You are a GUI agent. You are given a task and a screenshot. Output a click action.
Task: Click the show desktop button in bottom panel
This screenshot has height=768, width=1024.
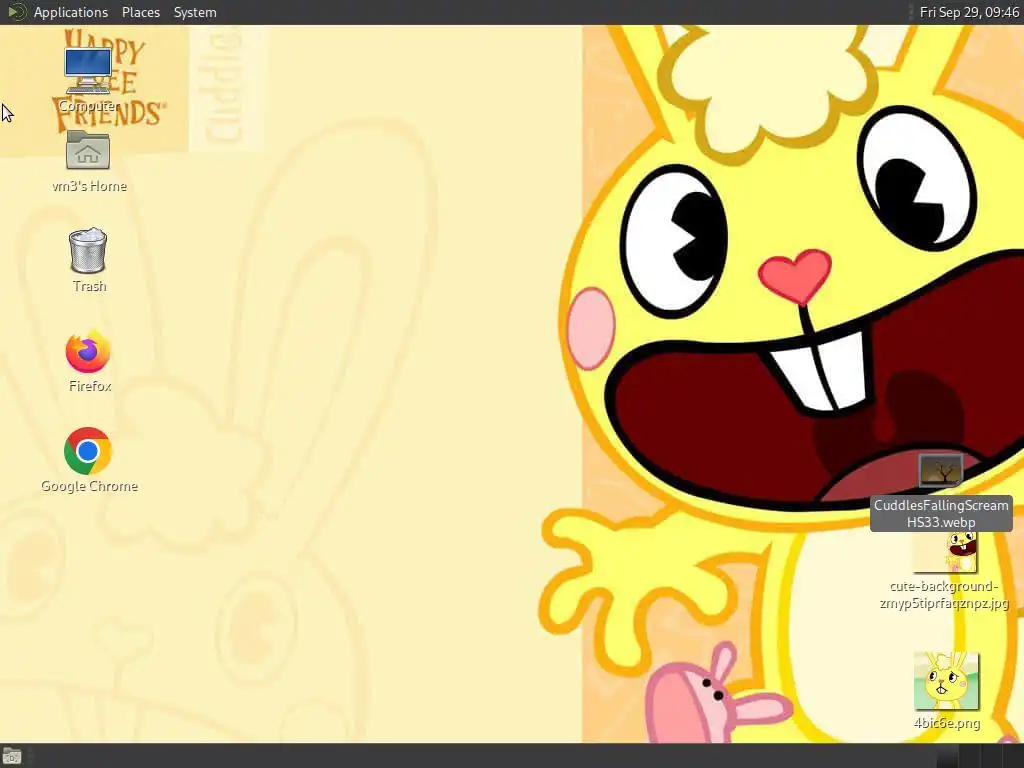pyautogui.click(x=12, y=756)
